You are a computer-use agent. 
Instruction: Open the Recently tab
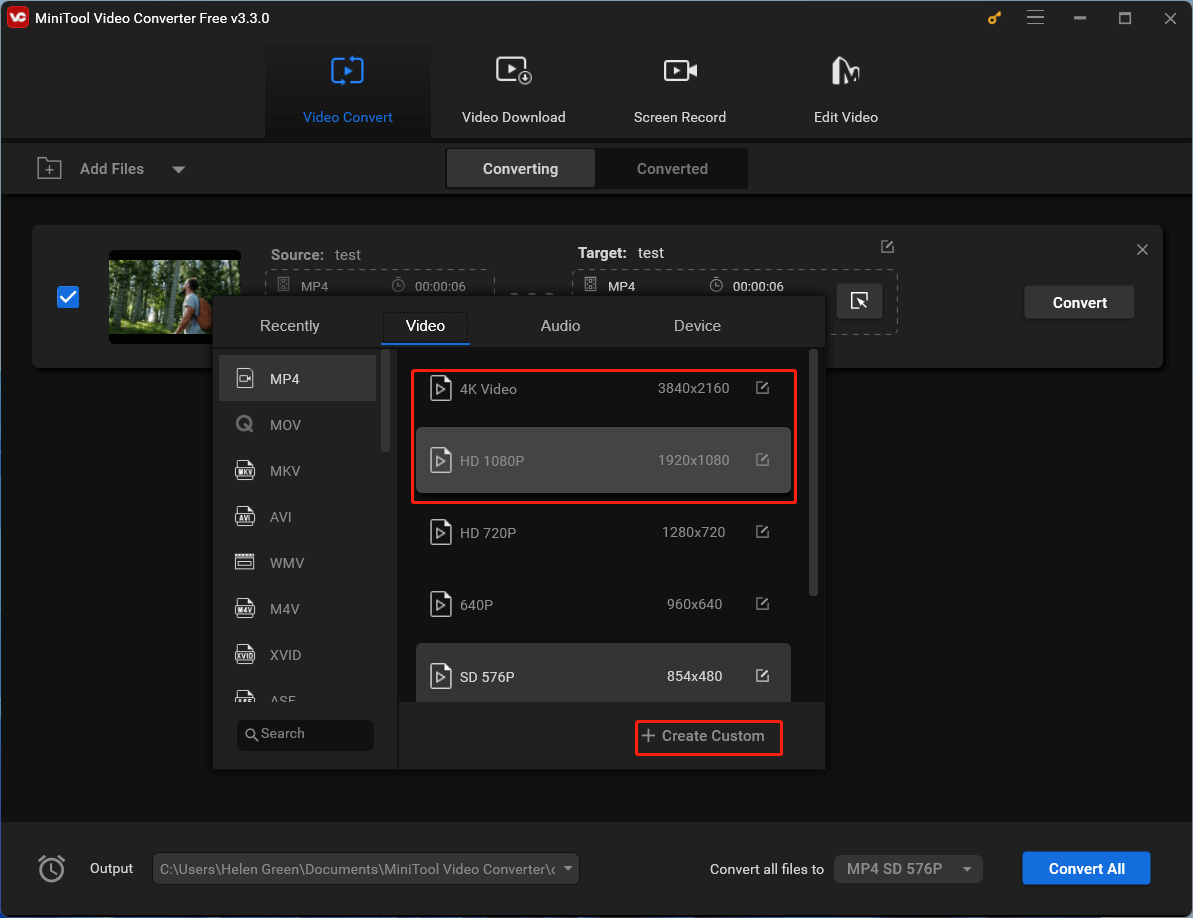click(290, 326)
